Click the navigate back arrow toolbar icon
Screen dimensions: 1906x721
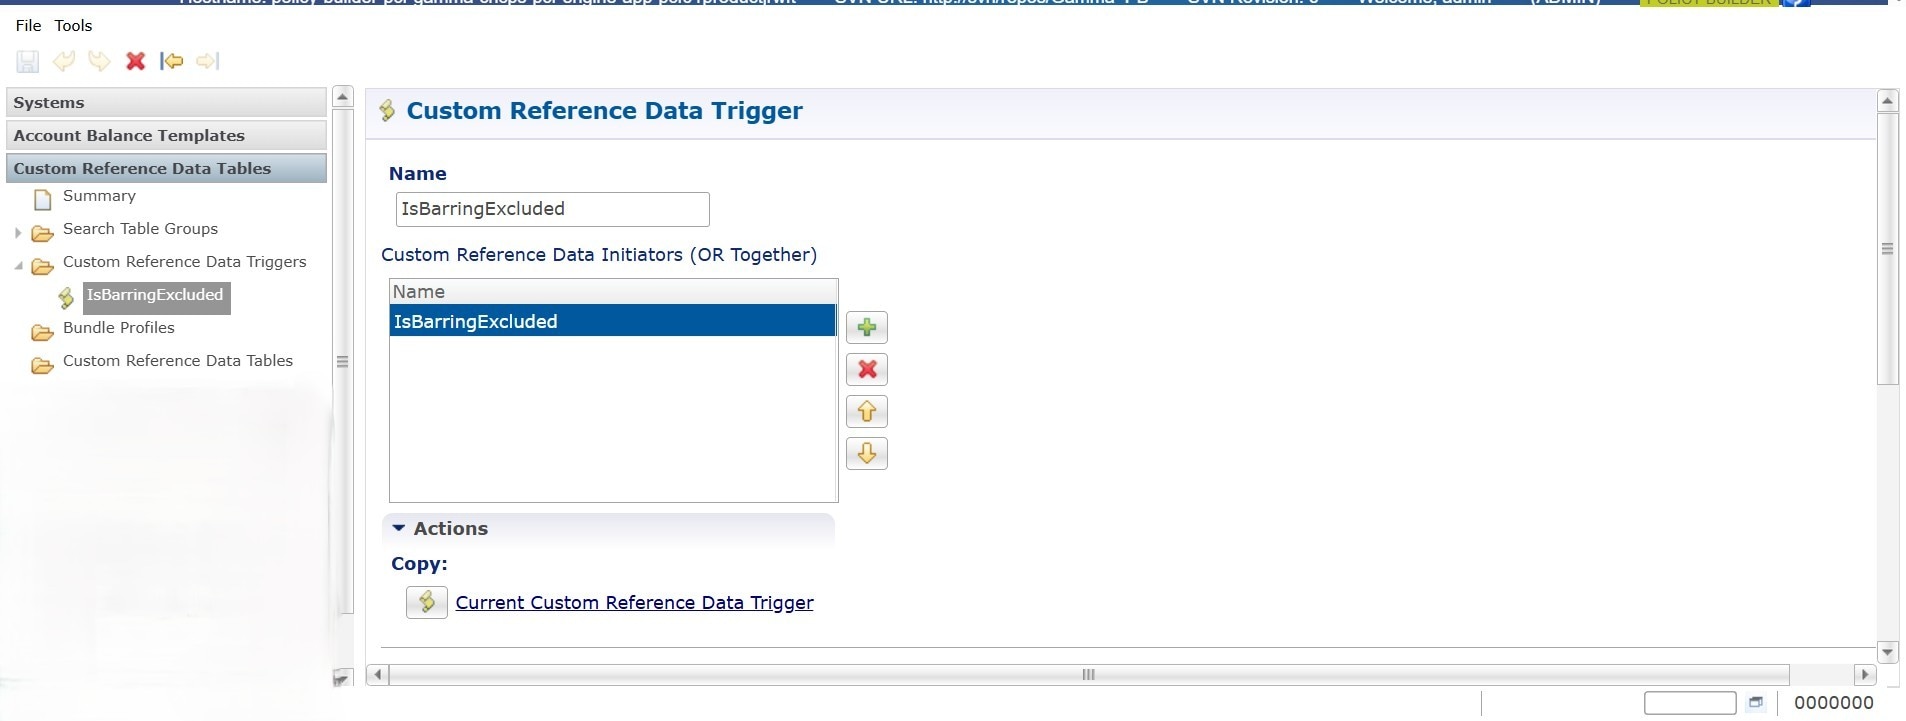(172, 62)
